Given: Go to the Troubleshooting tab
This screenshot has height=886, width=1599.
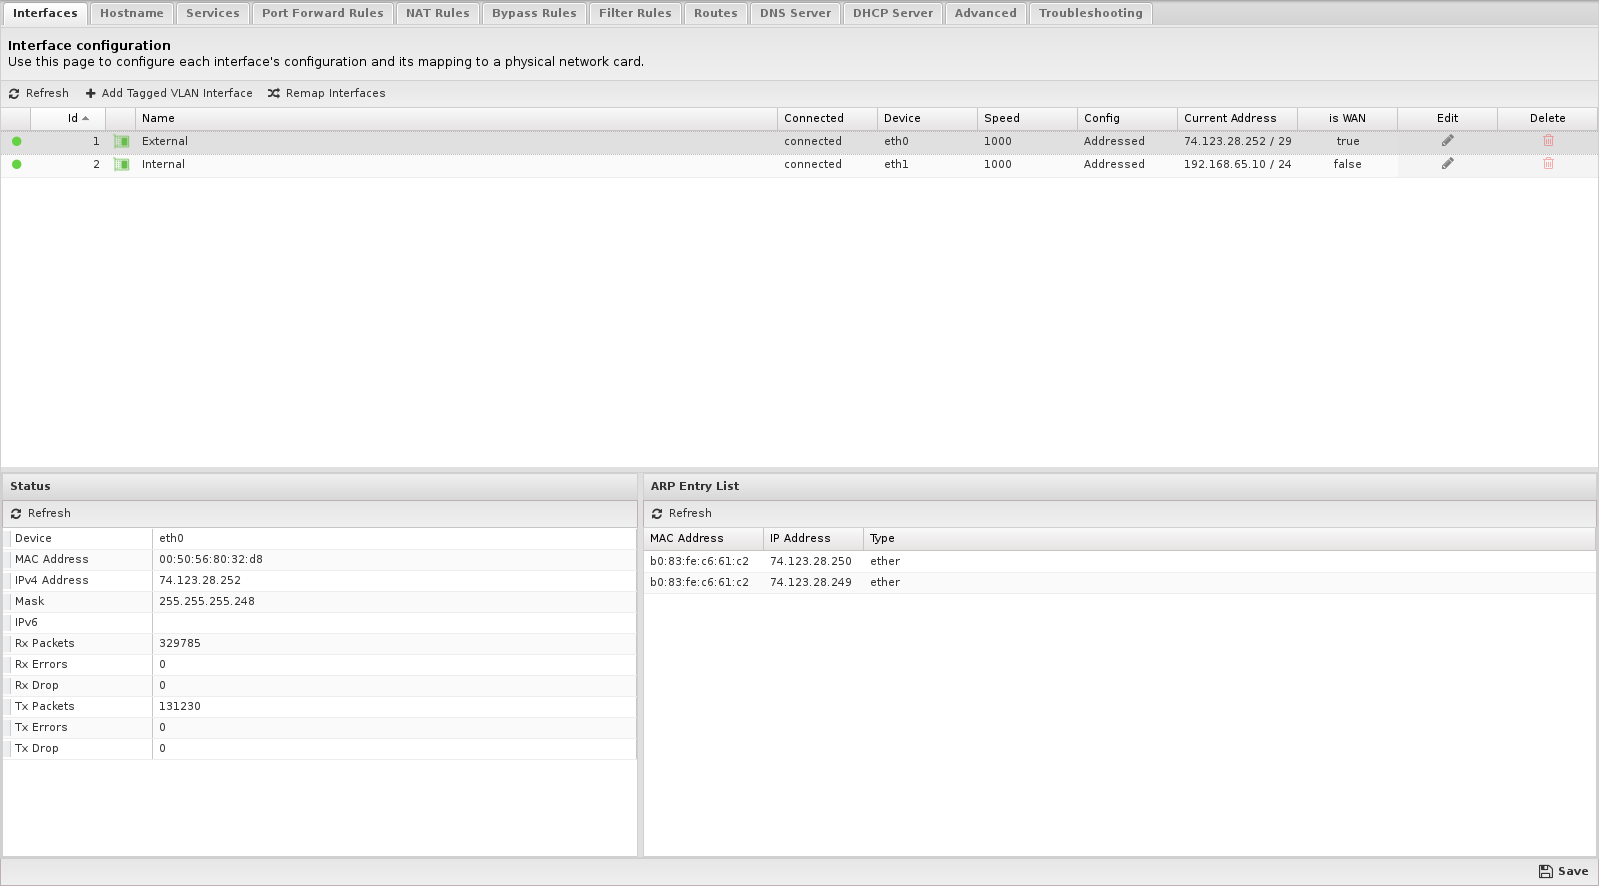Looking at the screenshot, I should [x=1090, y=14].
